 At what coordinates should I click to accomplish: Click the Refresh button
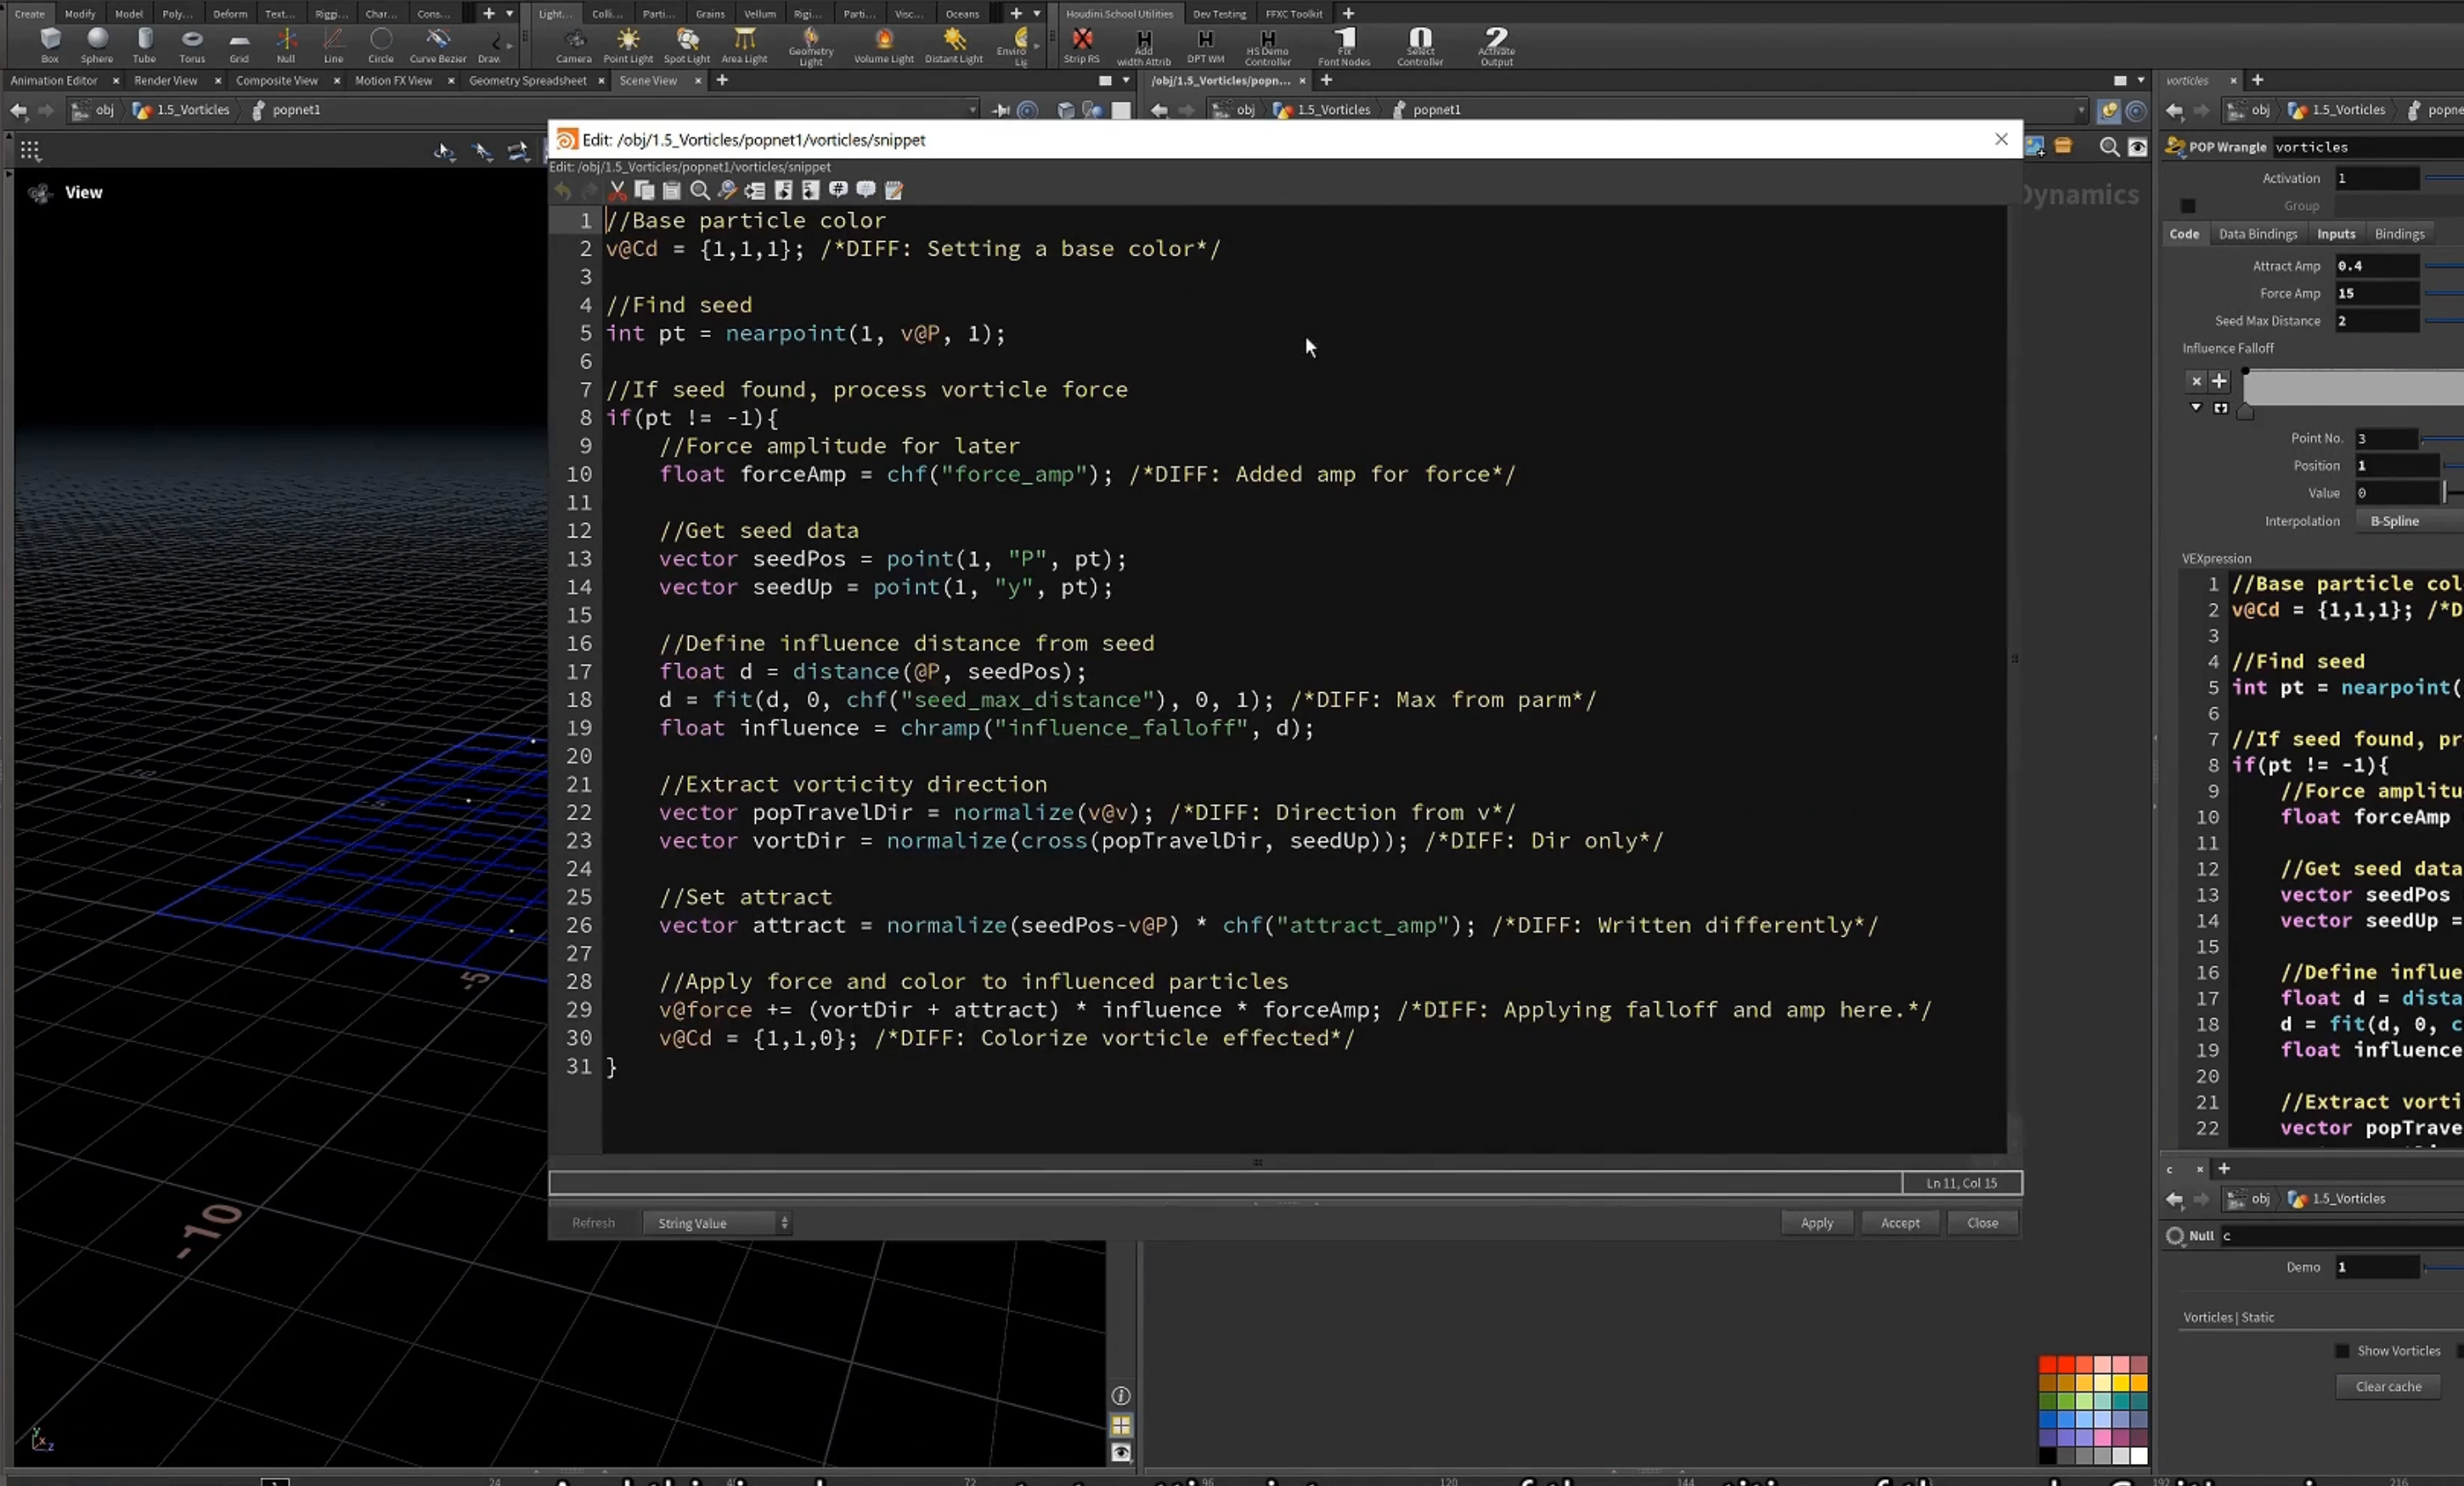pyautogui.click(x=593, y=1223)
